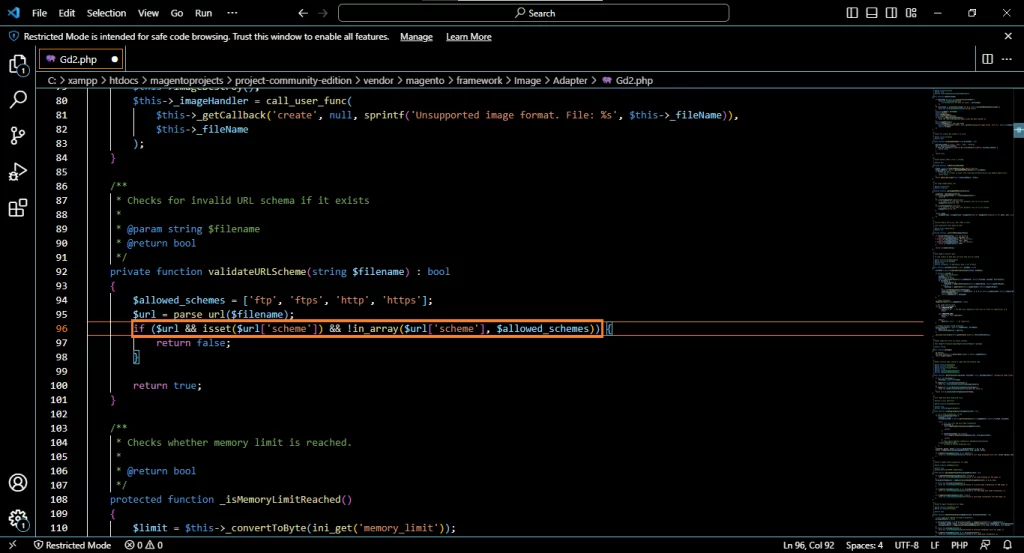Screen dimensions: 1024x553
Task: Click the VS Code logo icon
Action: coord(14,12)
